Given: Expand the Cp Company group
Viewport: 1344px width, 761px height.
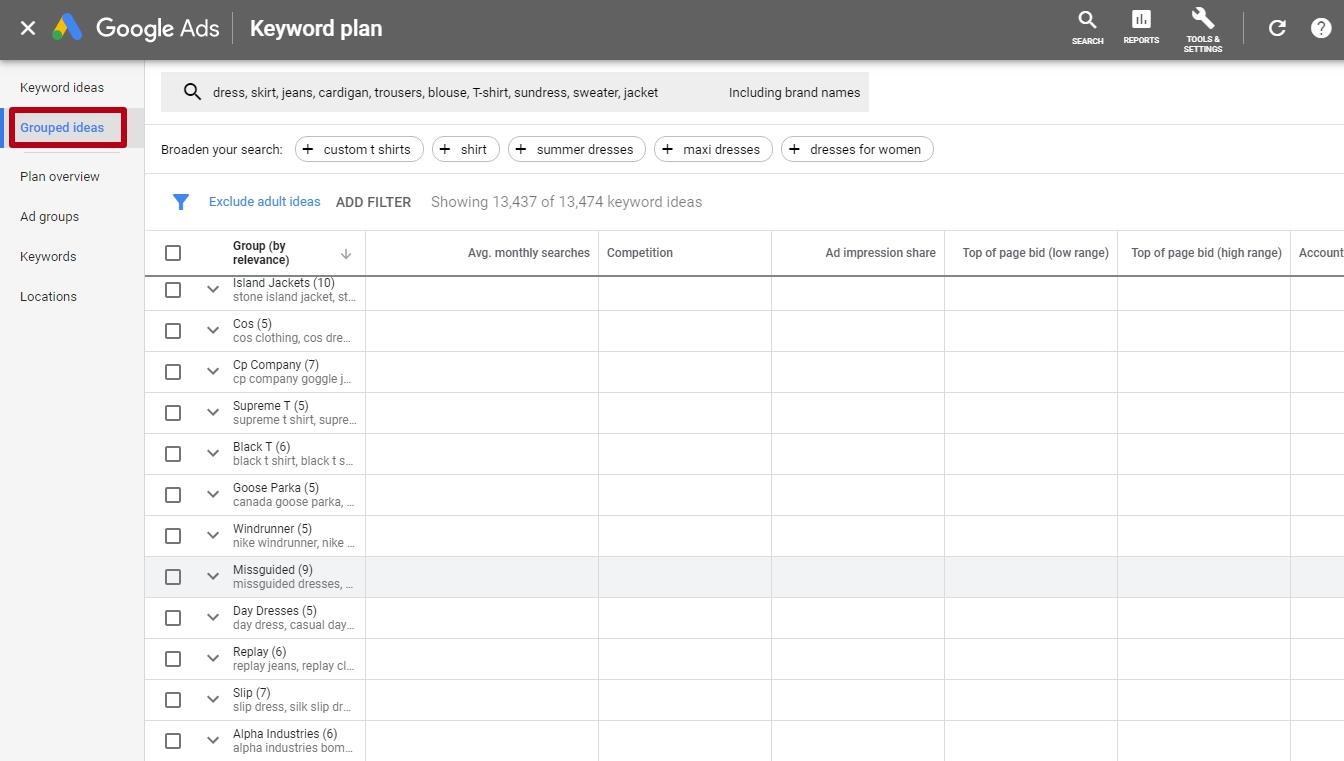Looking at the screenshot, I should 212,372.
